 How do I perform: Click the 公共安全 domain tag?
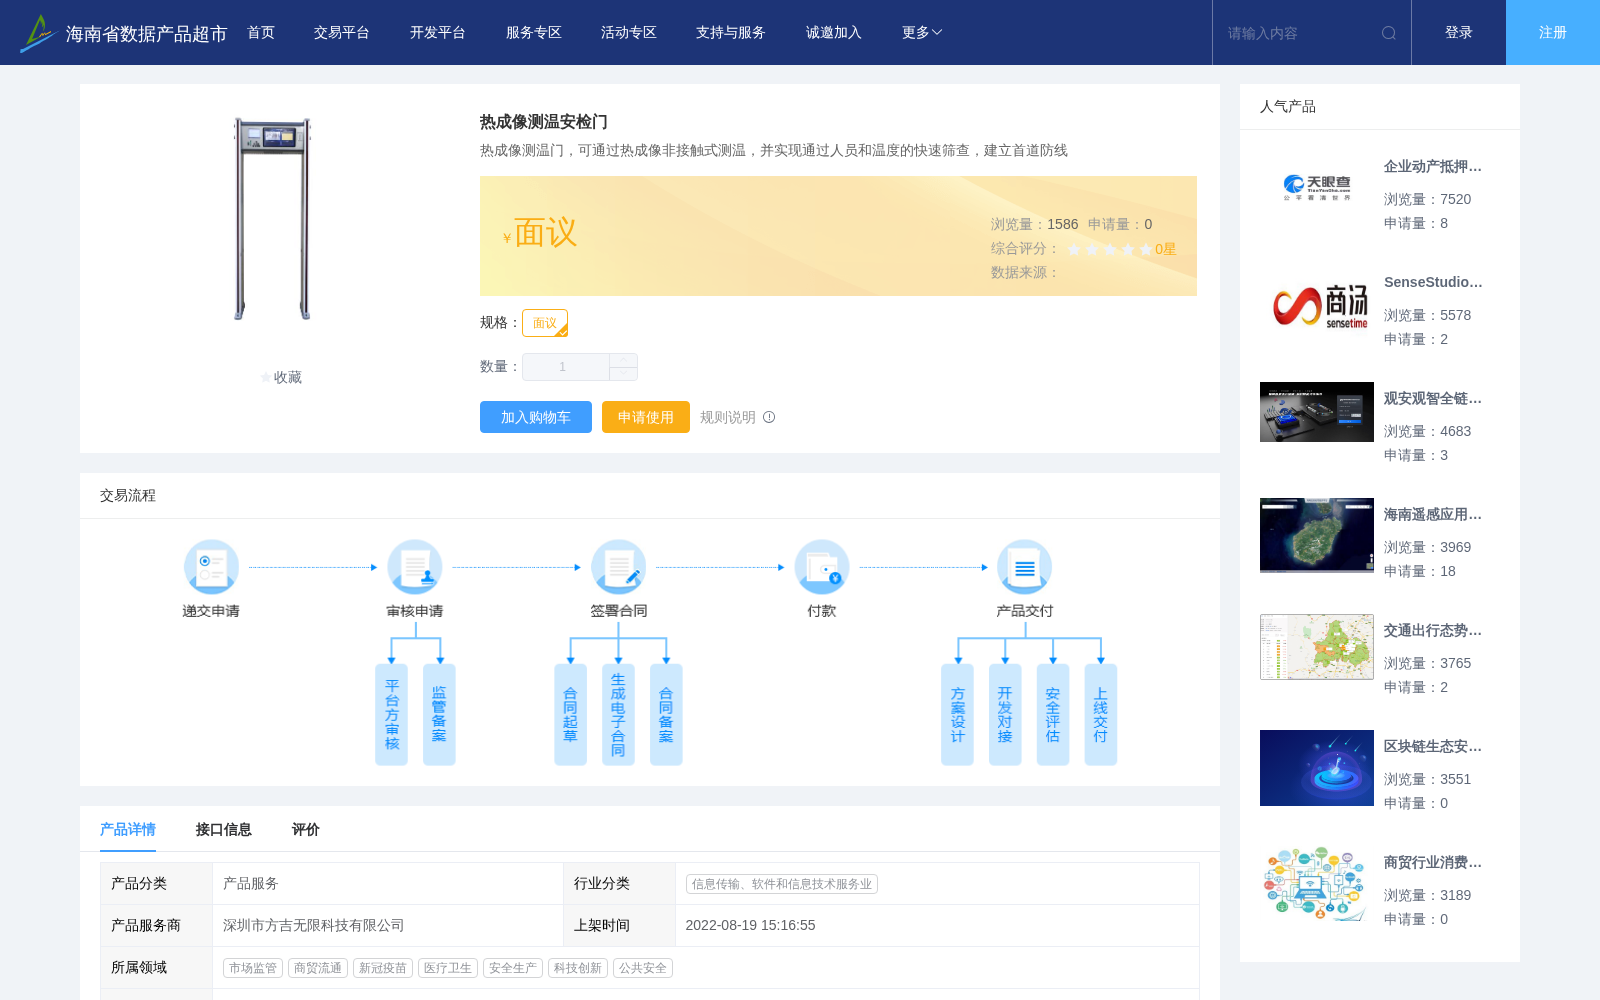point(643,968)
